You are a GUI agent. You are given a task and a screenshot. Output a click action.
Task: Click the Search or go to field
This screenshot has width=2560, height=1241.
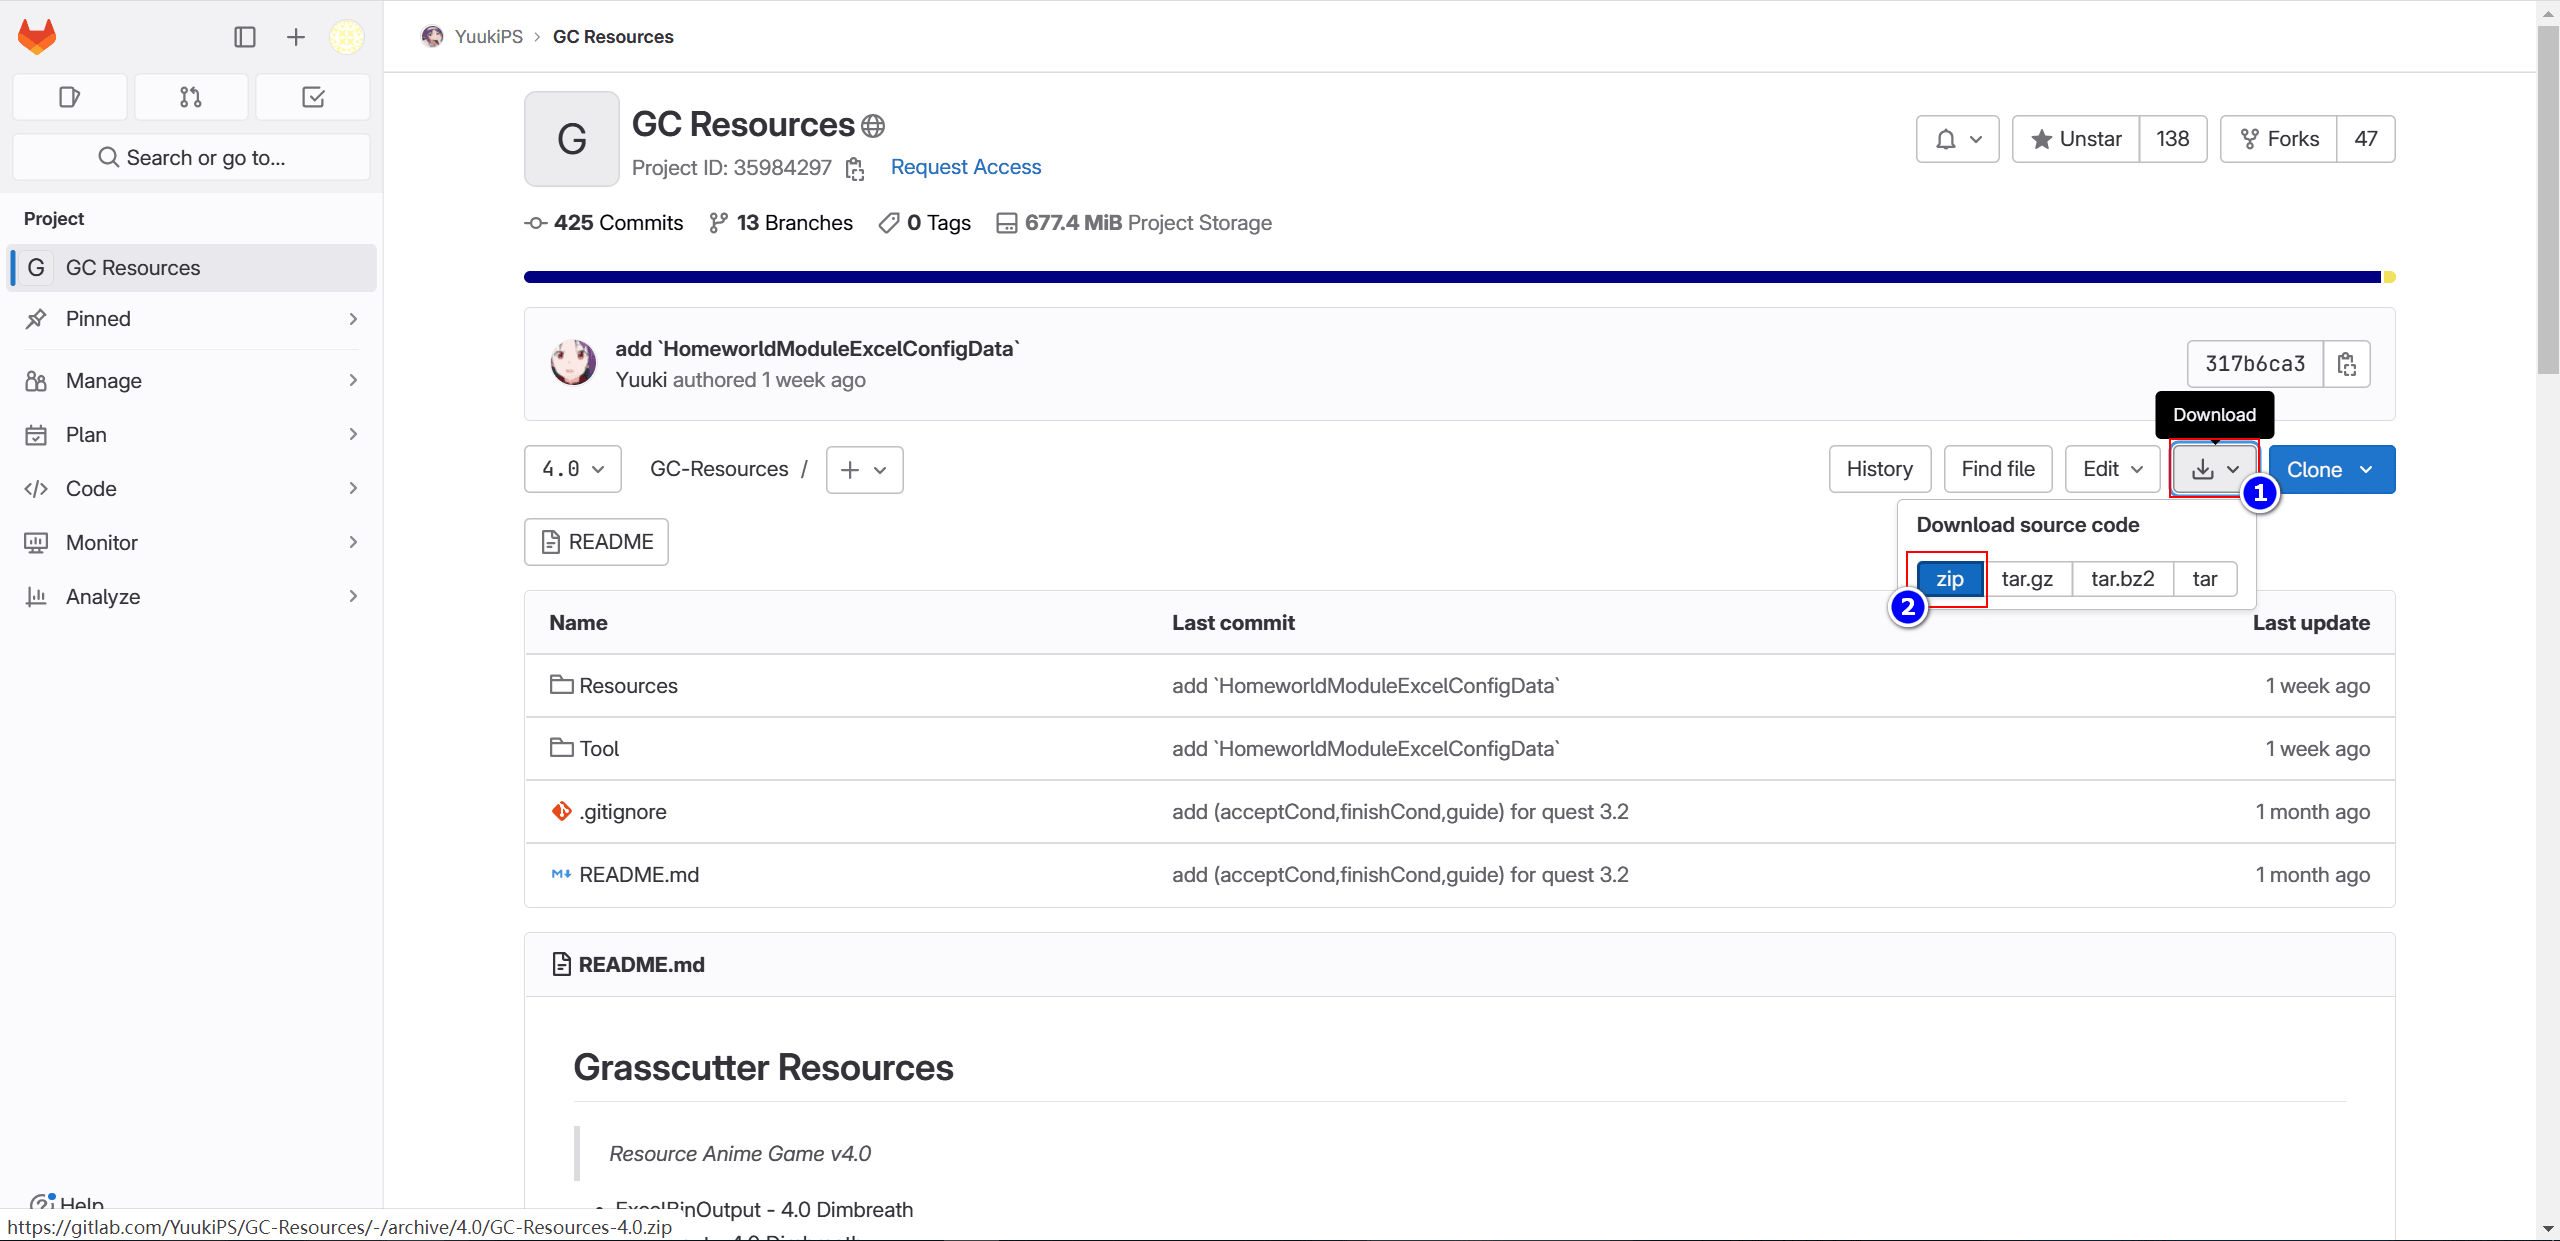[x=191, y=158]
